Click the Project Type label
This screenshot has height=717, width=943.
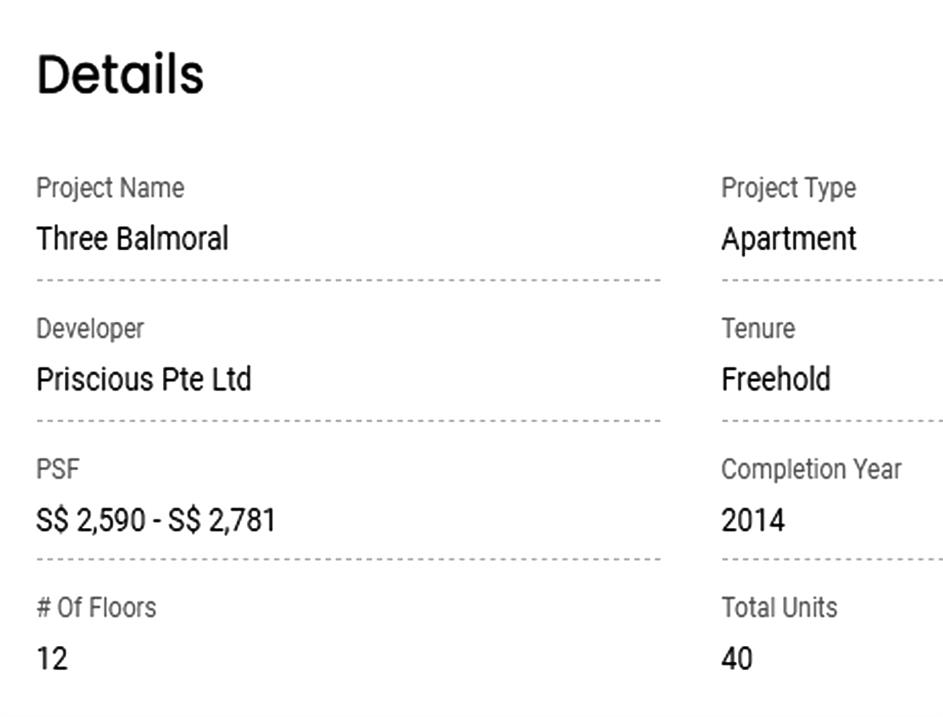(788, 188)
